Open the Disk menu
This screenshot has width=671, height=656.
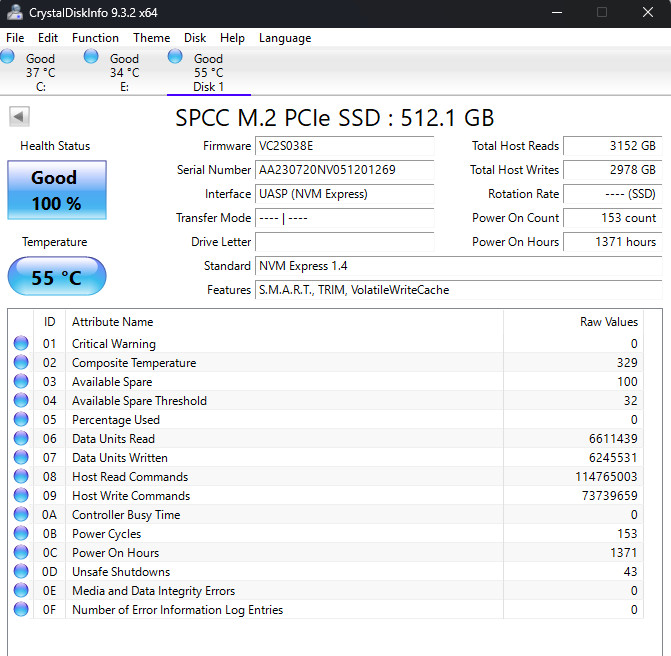click(195, 38)
